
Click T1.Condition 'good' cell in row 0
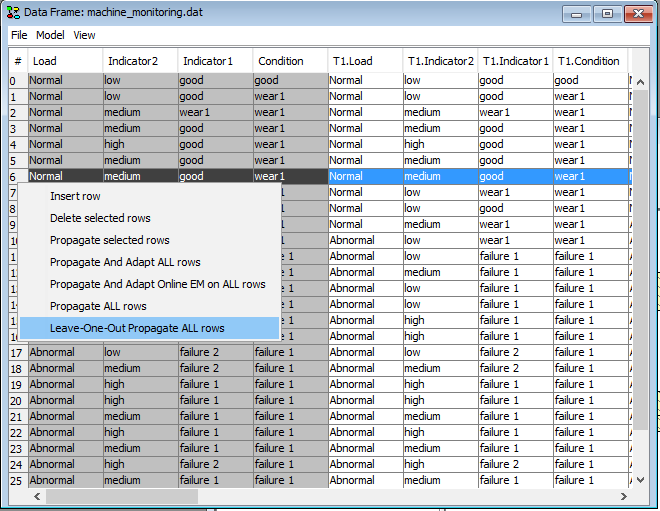tap(591, 80)
